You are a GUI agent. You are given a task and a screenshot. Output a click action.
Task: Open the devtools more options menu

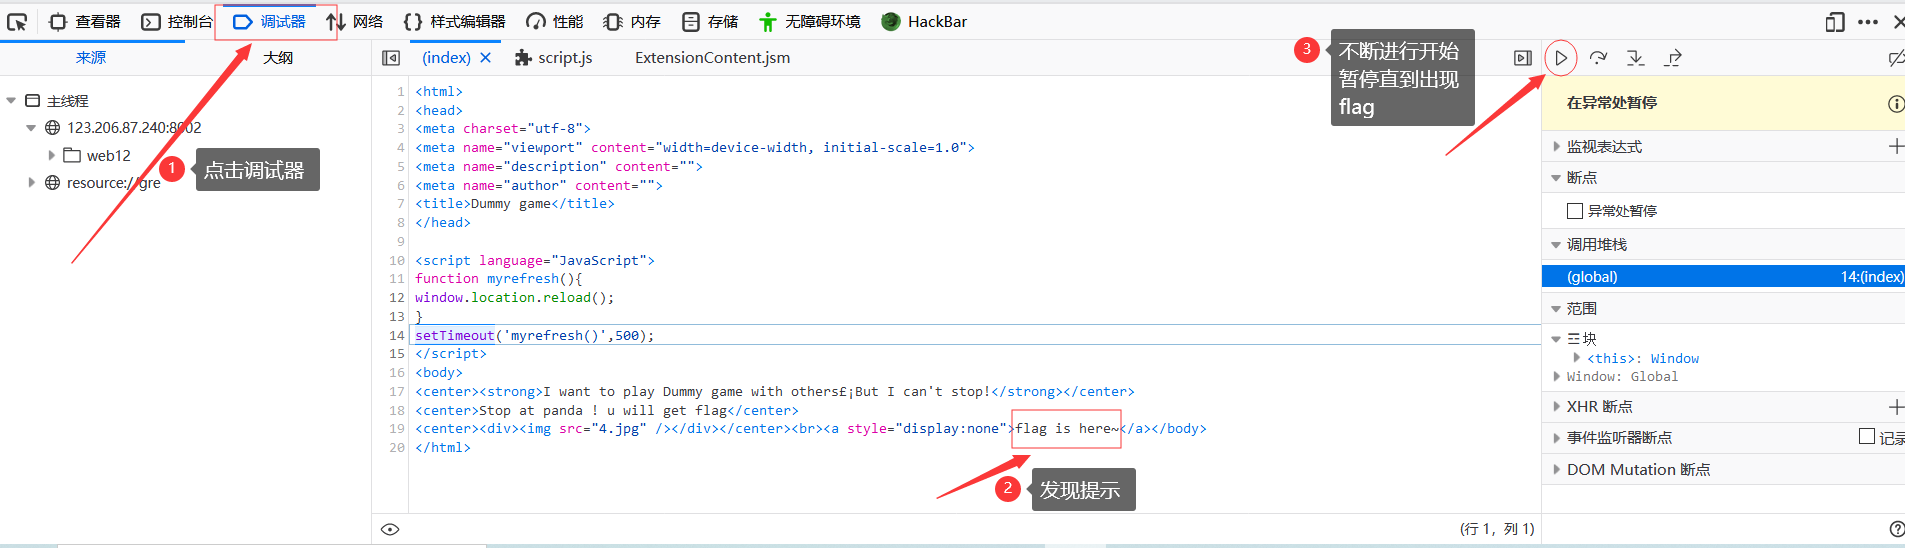[x=1868, y=22]
